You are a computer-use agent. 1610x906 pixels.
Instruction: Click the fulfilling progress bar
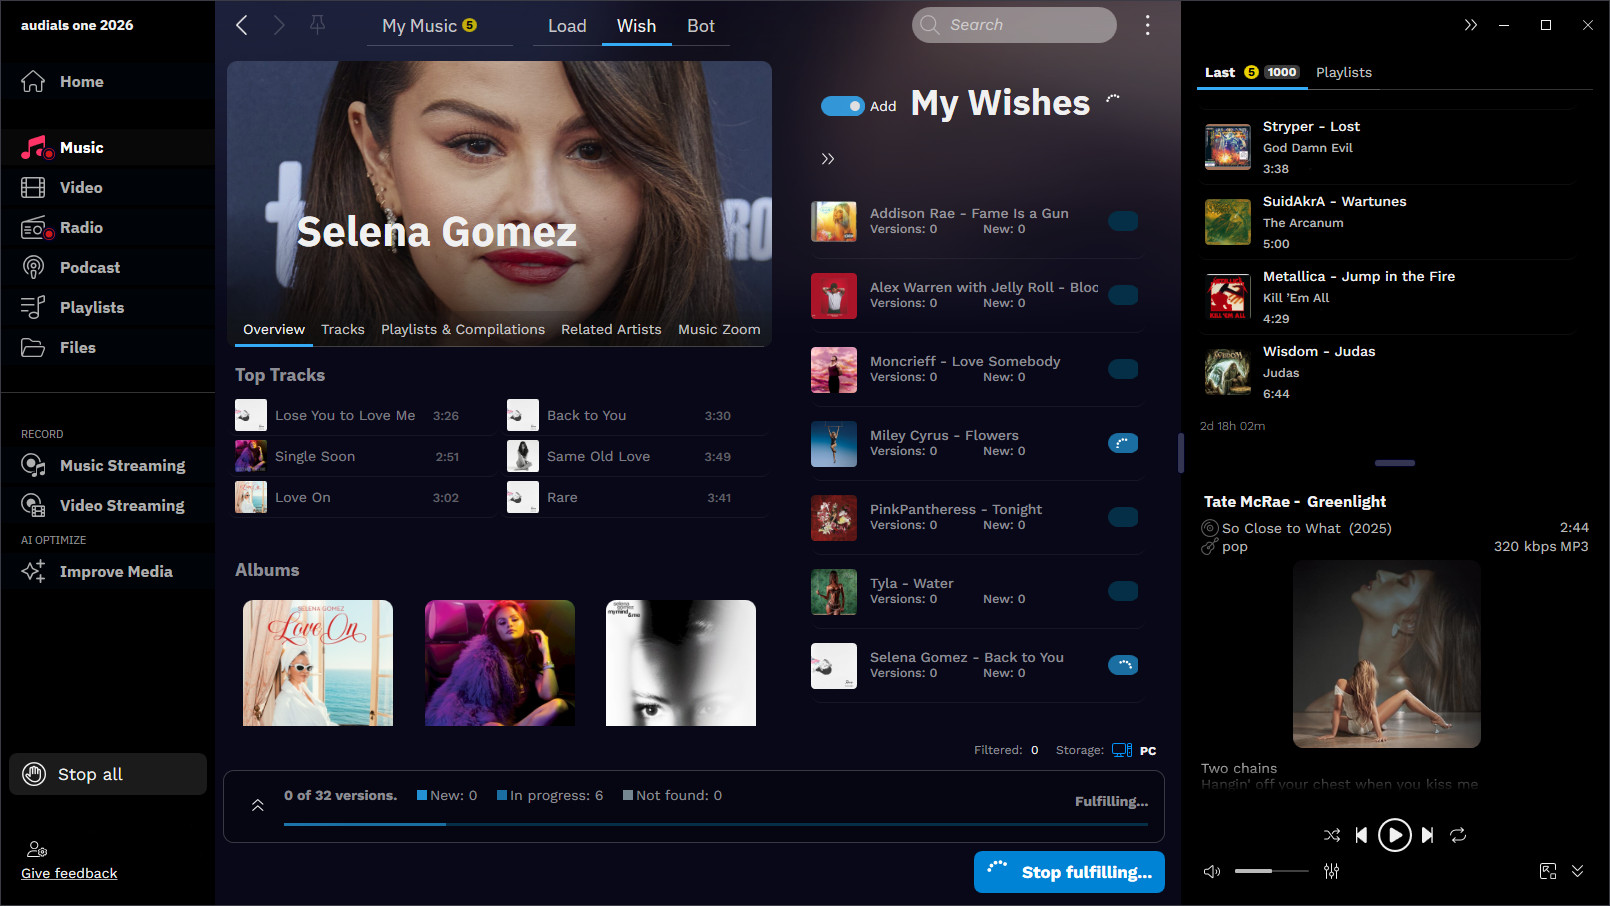716,824
